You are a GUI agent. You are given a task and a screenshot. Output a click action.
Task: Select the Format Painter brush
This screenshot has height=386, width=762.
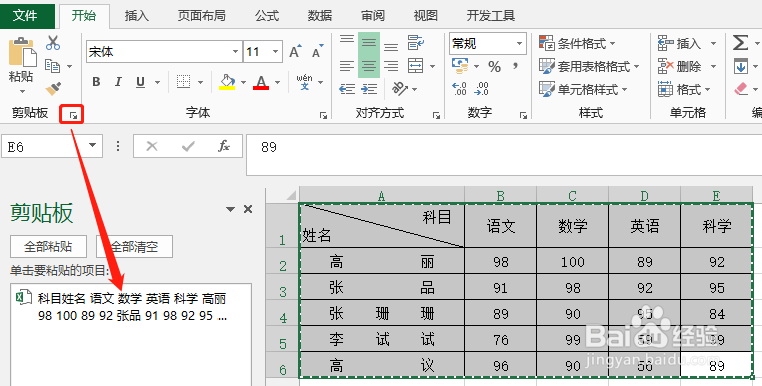tap(53, 88)
